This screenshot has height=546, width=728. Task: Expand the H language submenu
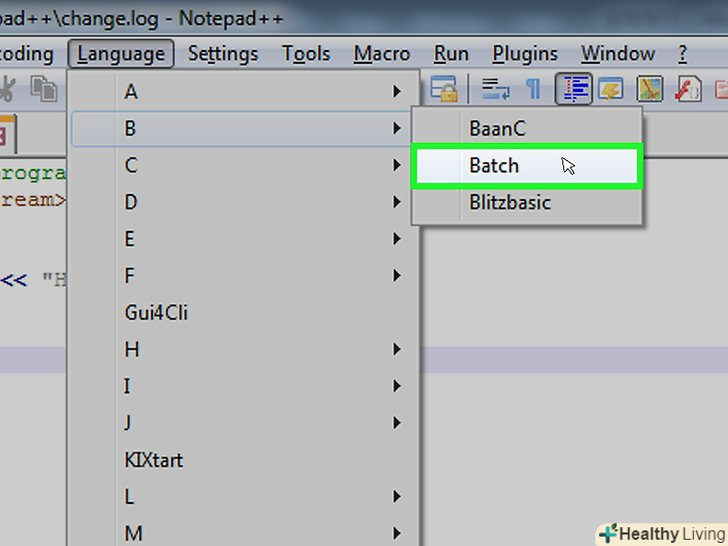click(x=244, y=350)
